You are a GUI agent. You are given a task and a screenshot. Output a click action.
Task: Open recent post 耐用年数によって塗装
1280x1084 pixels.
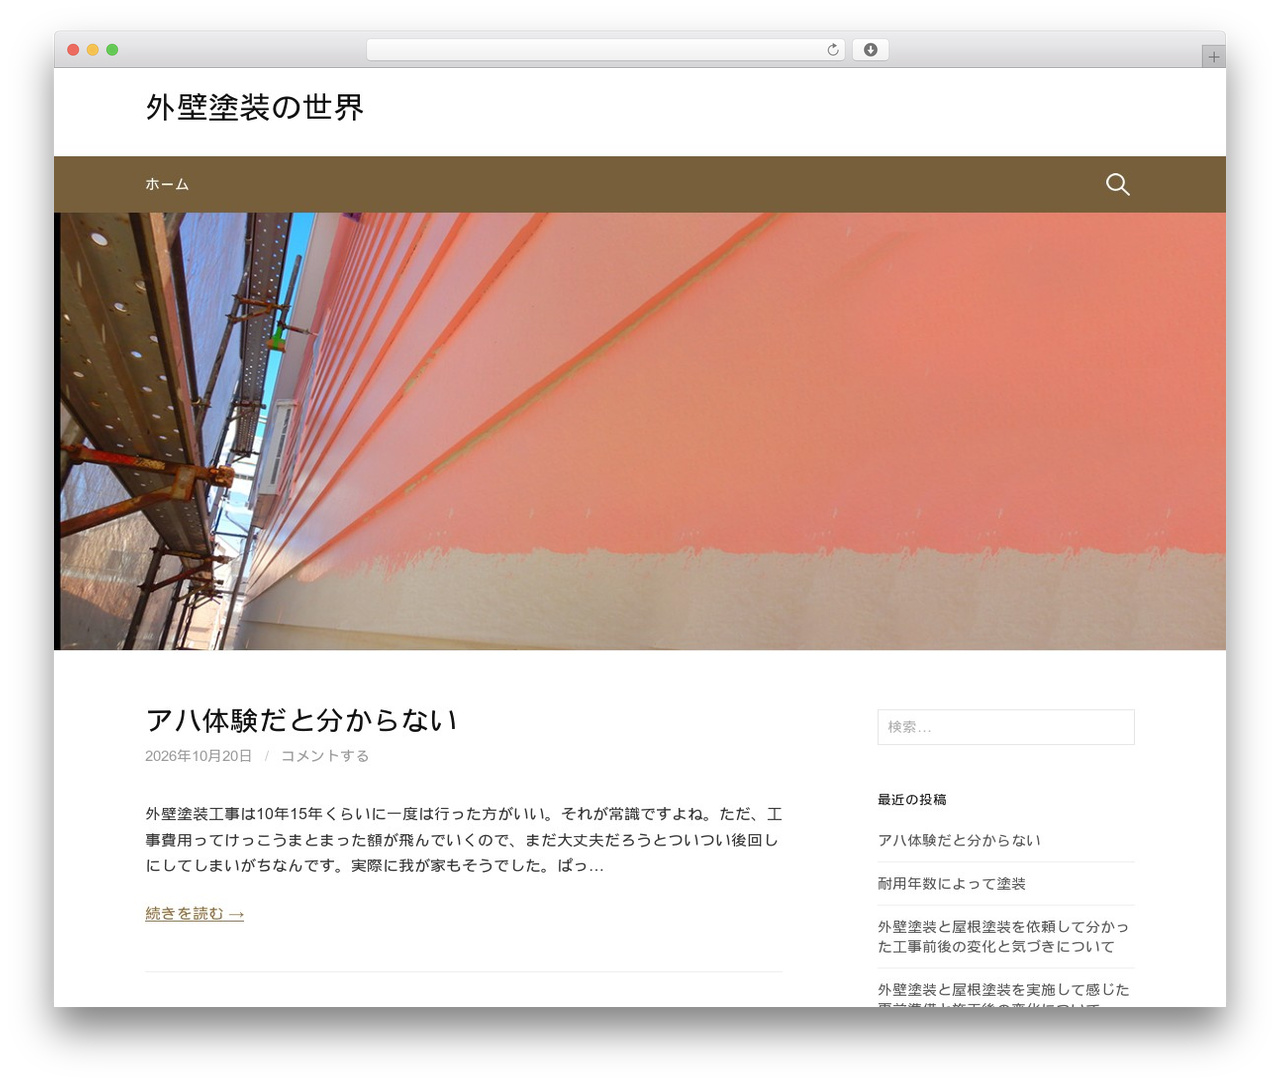click(952, 884)
